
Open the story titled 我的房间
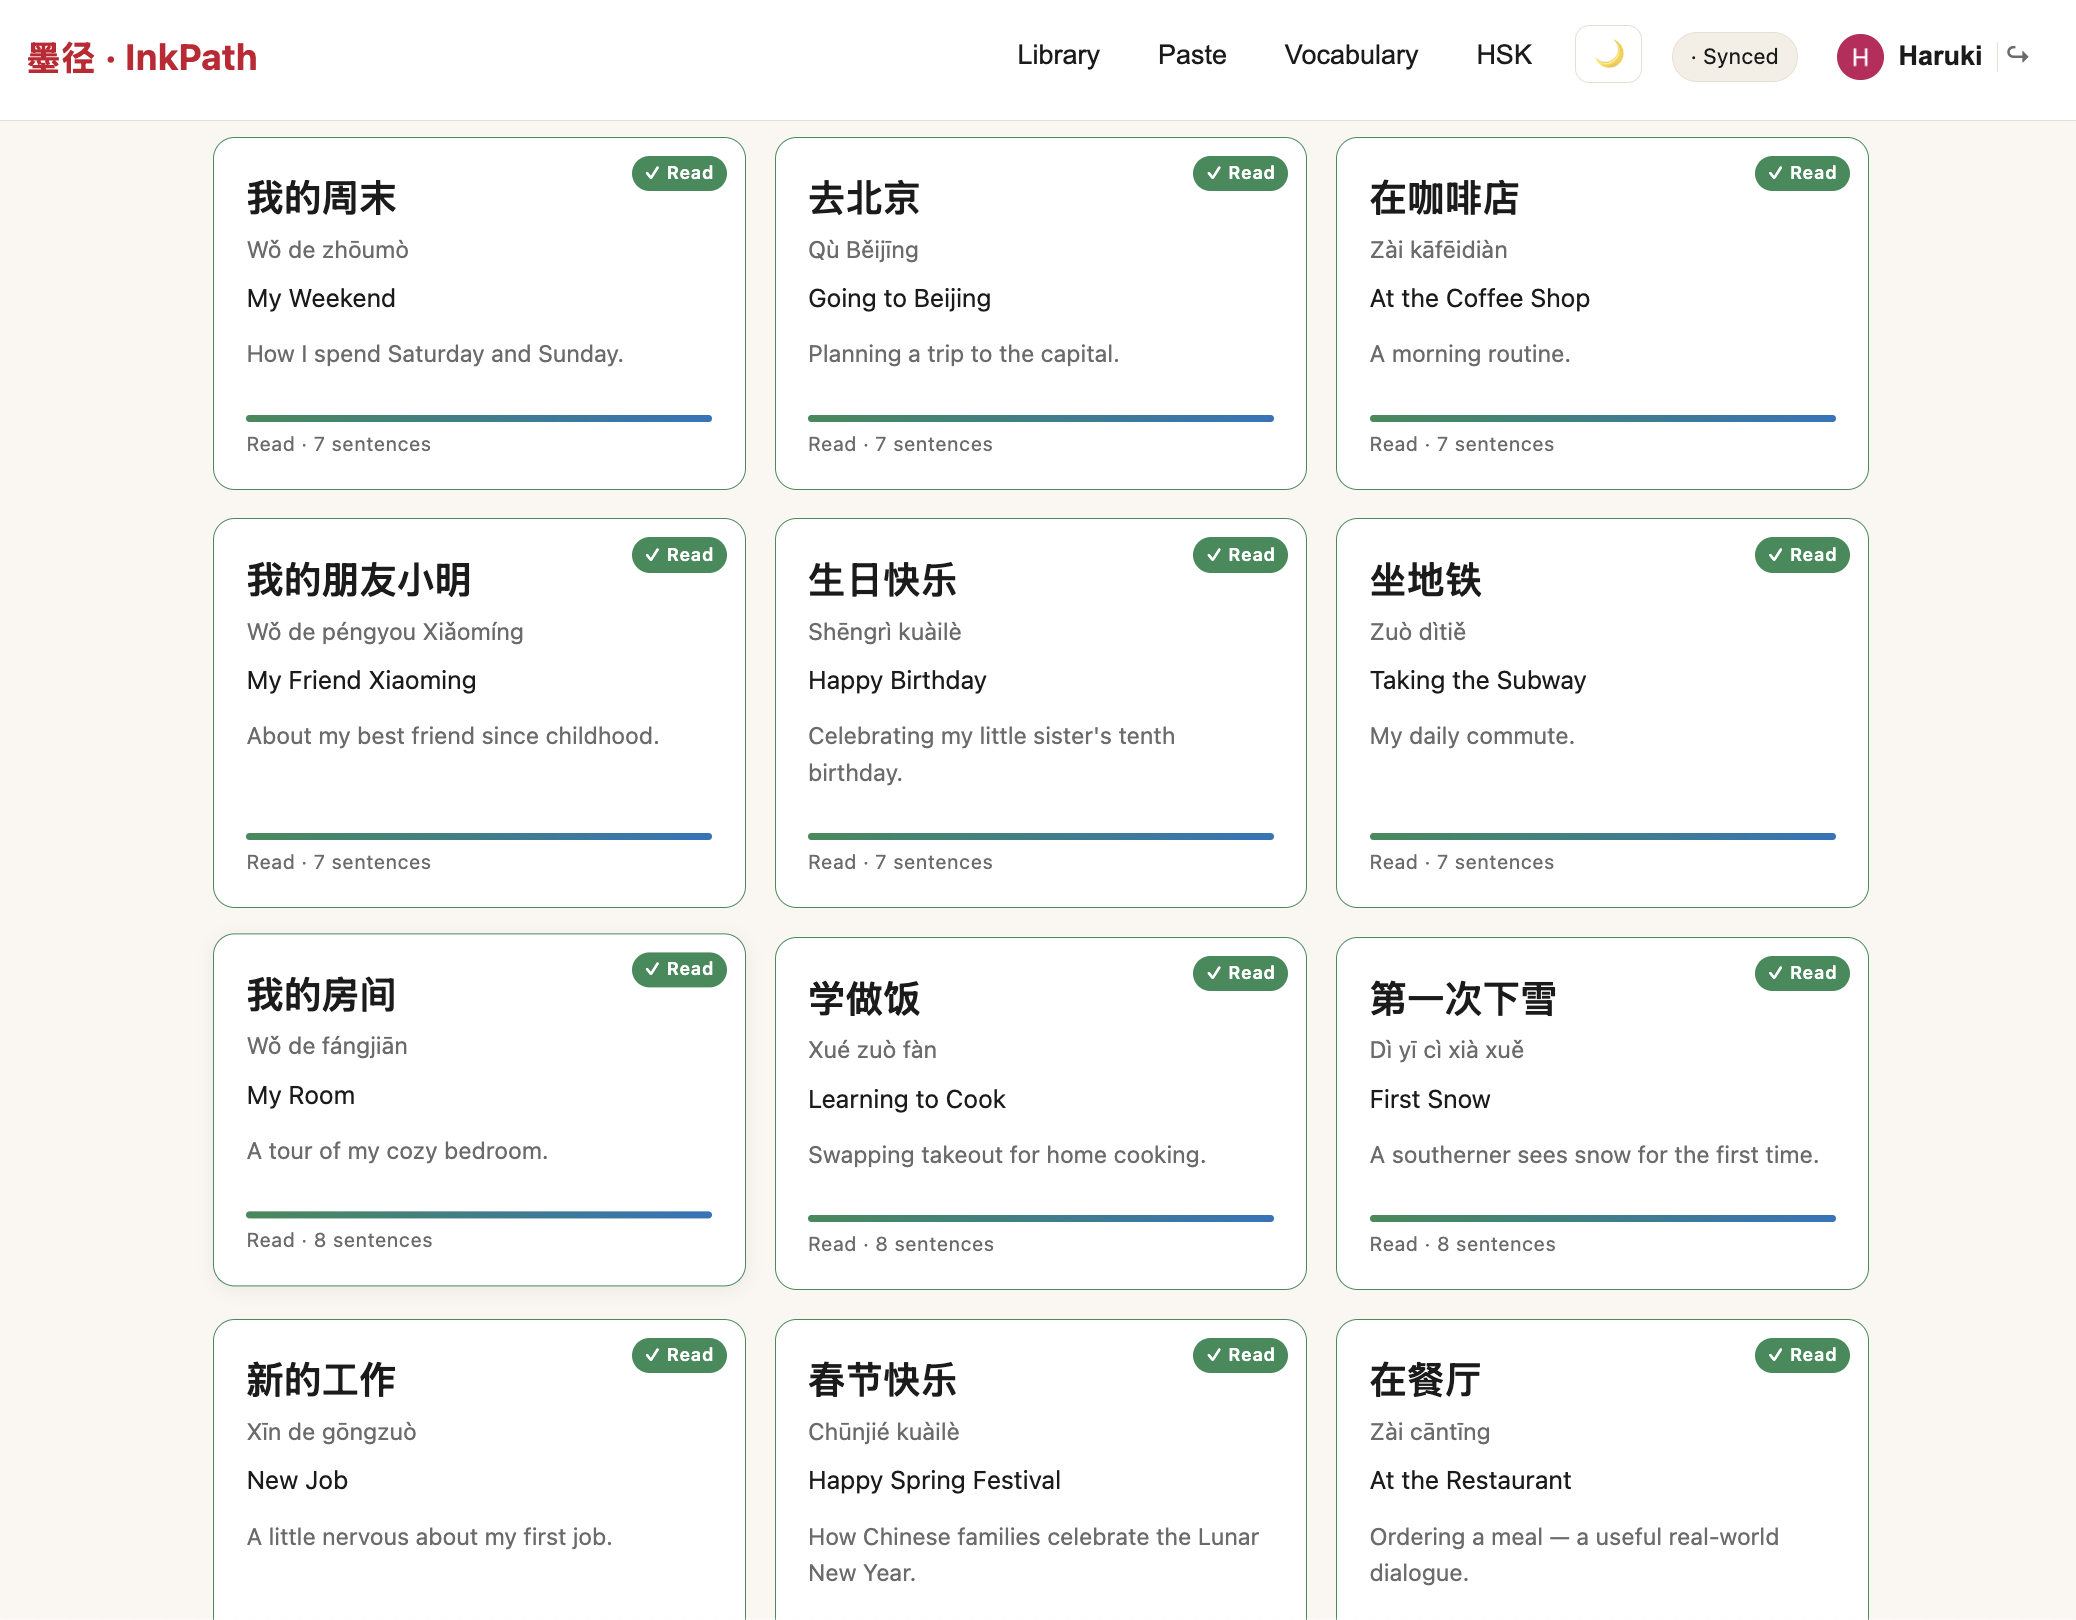tap(322, 994)
